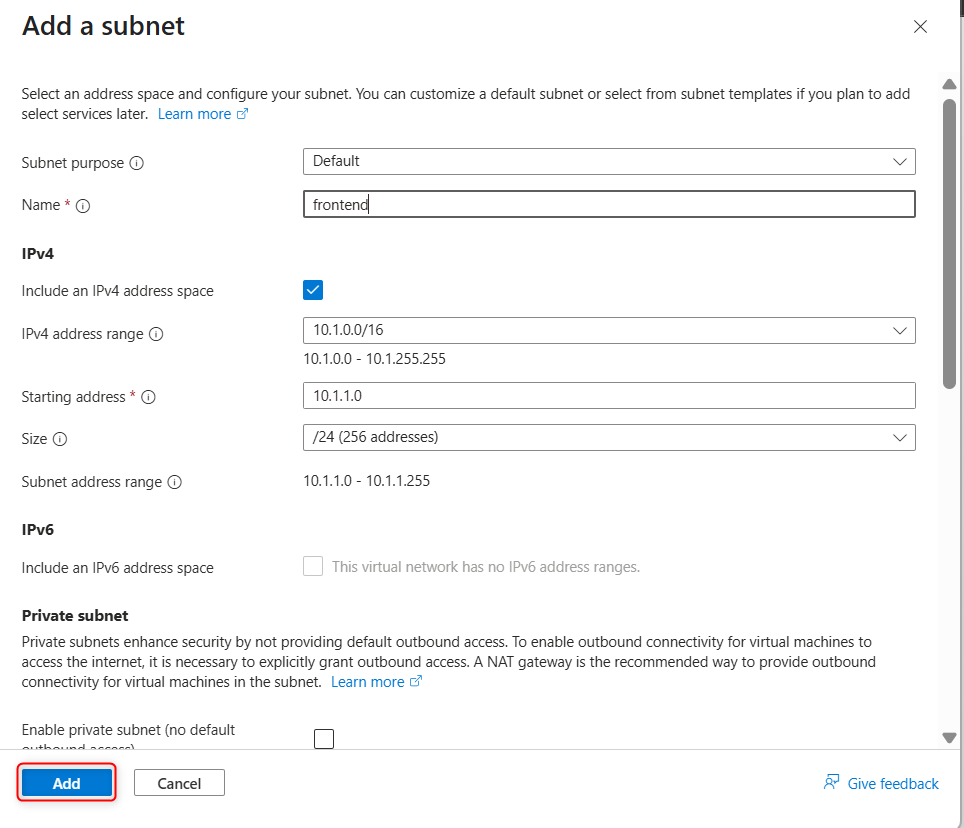
Task: Click the Private subnet heading
Action: tap(75, 616)
